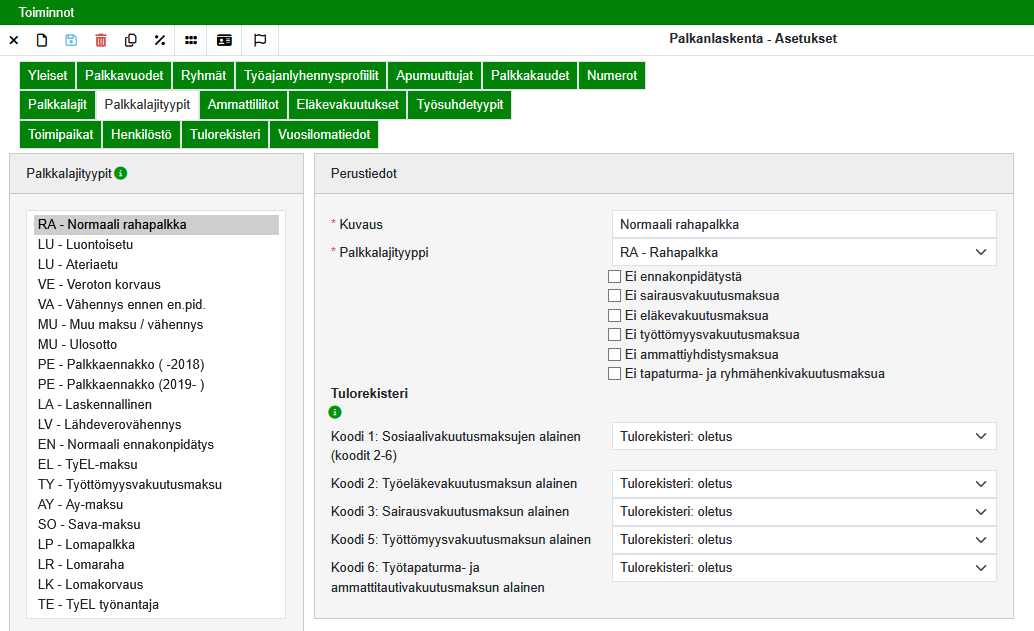Toggle the Ei eläkevakuutusmaksua checkbox
The height and width of the screenshot is (631, 1034).
point(615,316)
